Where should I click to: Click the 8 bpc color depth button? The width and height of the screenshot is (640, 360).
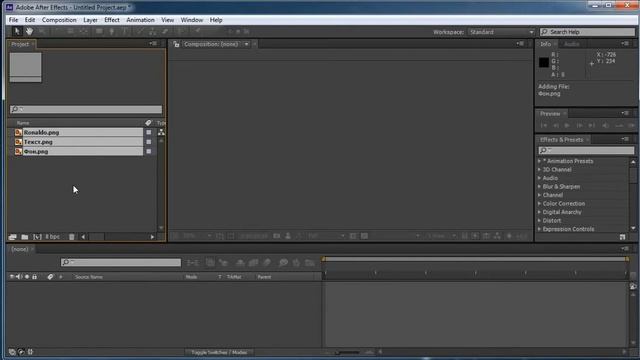click(52, 237)
